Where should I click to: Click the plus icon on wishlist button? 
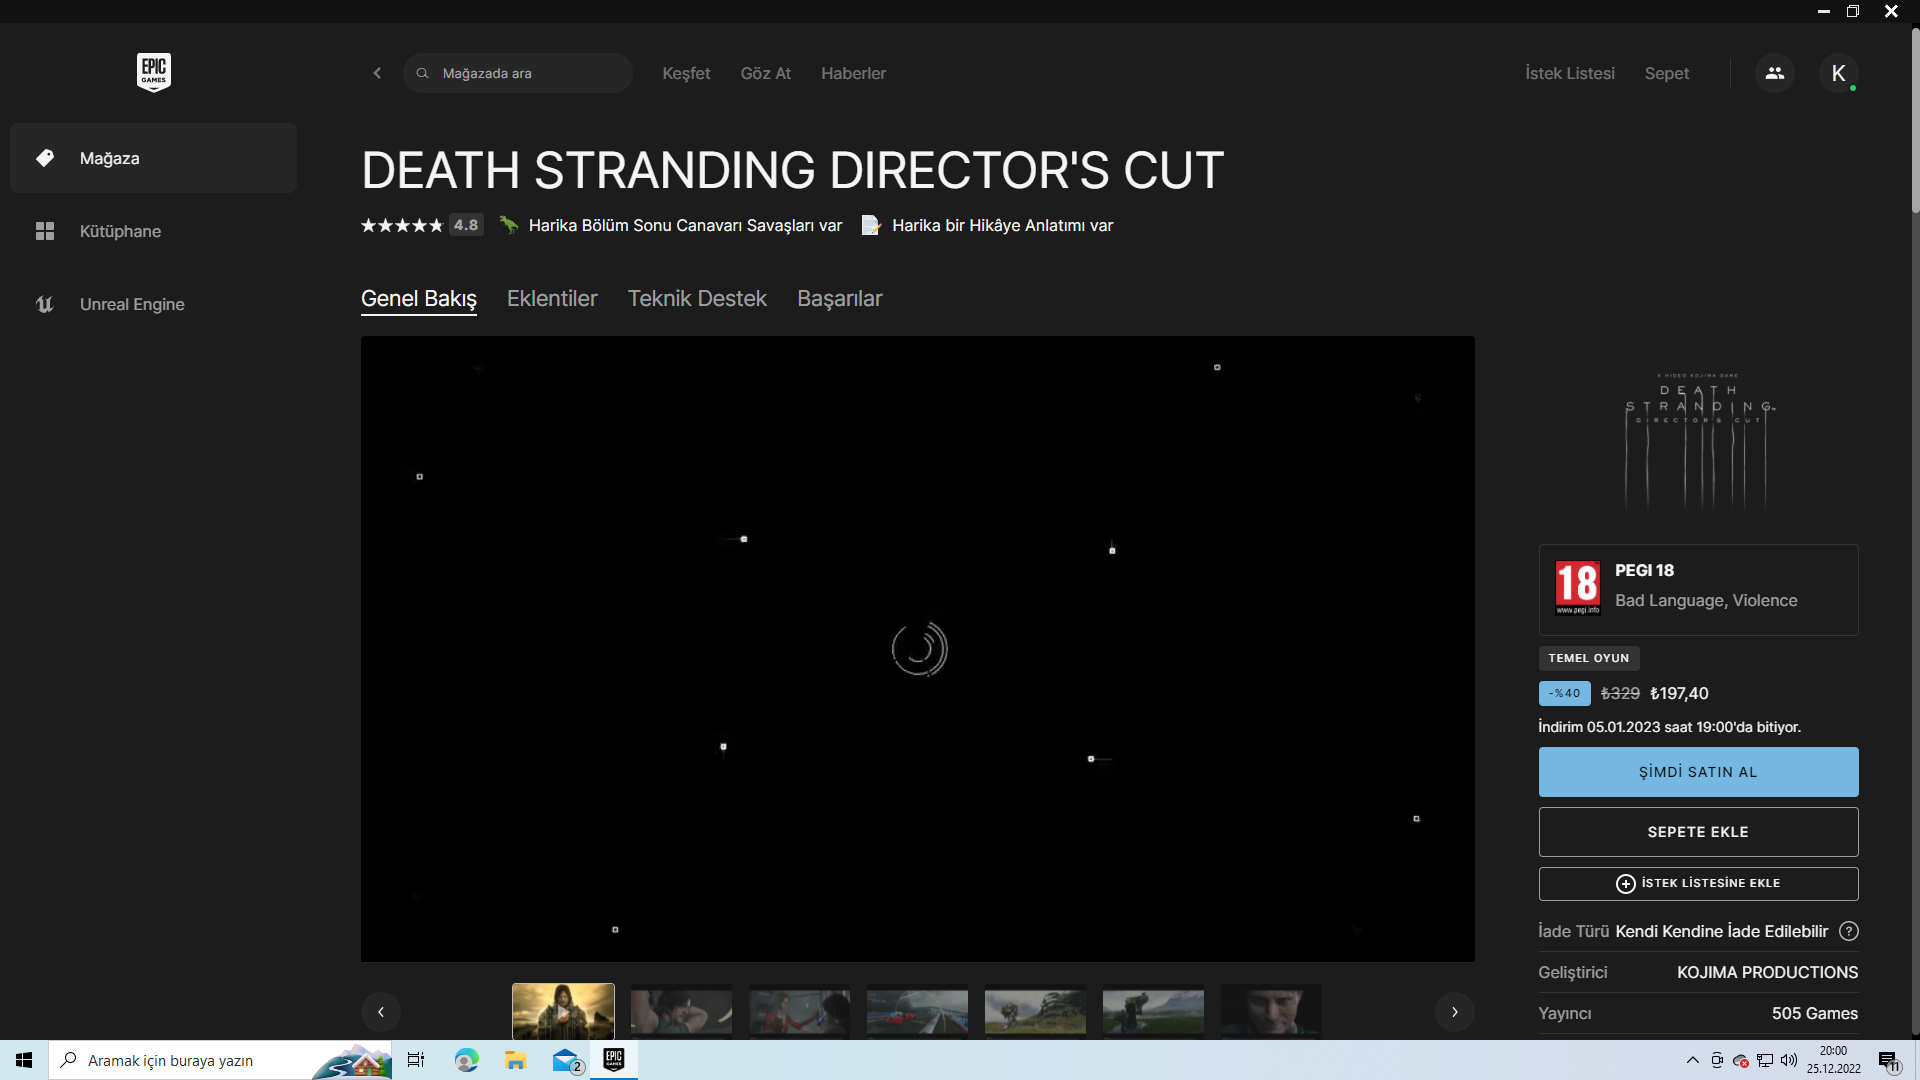(x=1626, y=884)
